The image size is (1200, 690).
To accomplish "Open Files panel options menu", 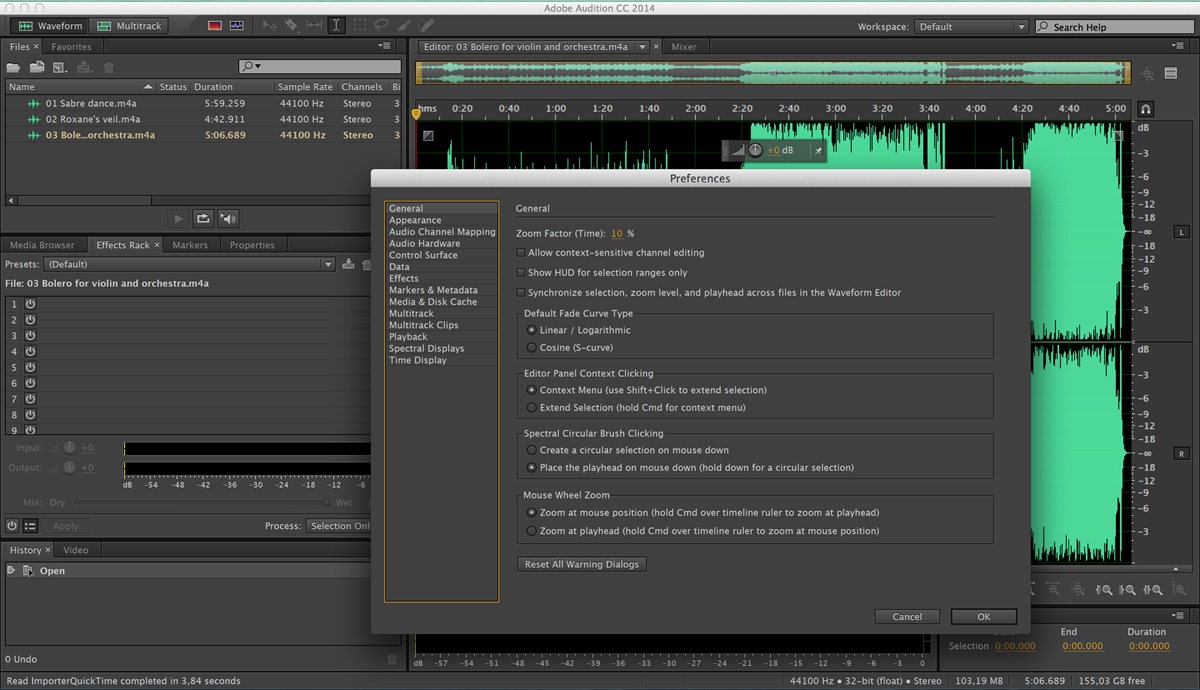I will pos(385,46).
